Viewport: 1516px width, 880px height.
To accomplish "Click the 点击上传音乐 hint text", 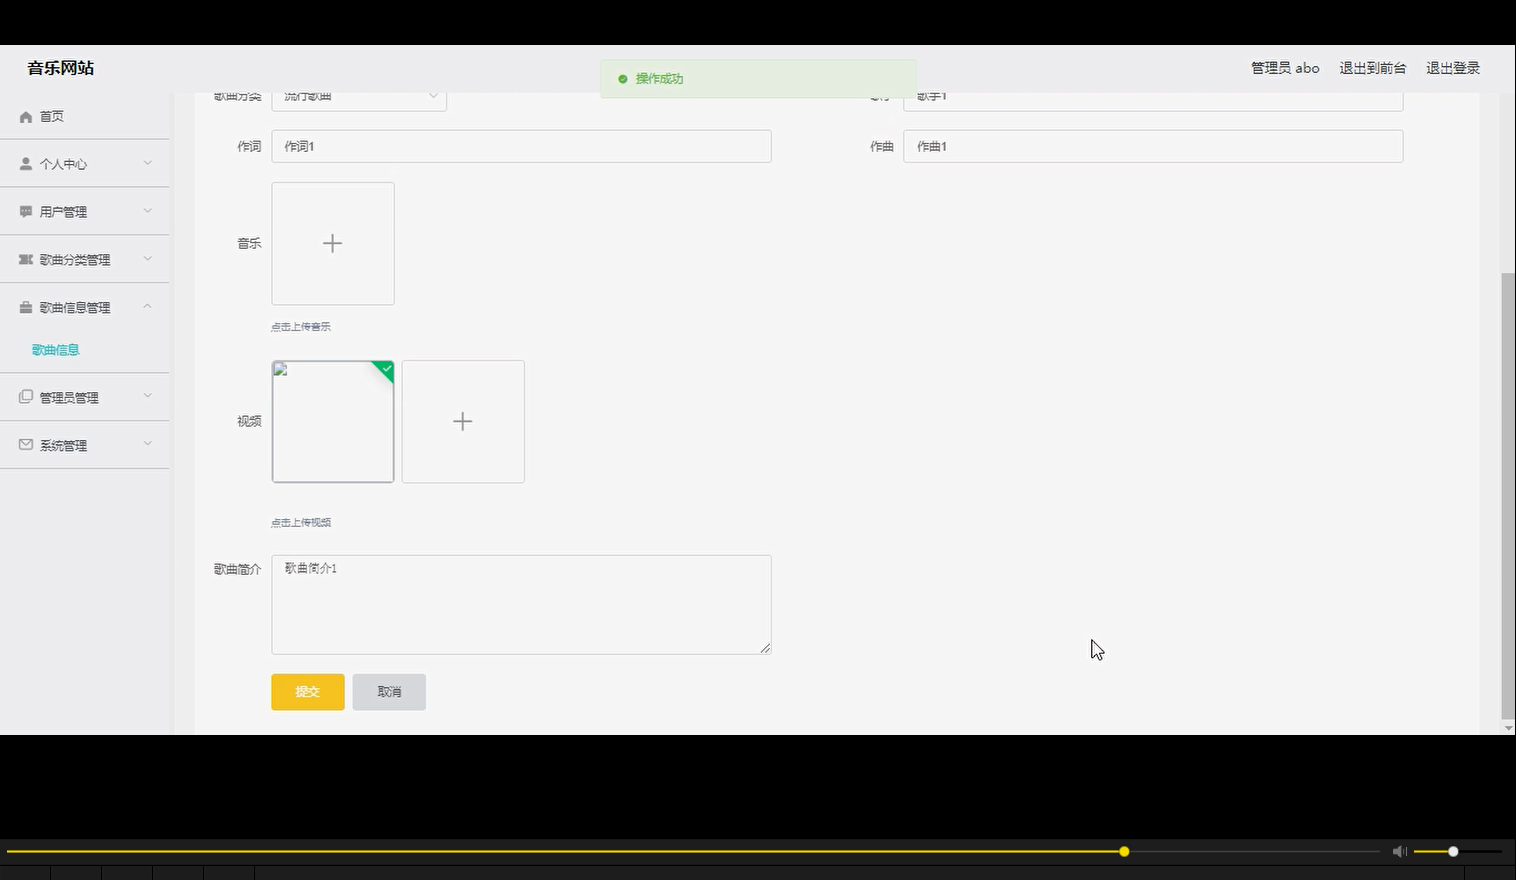I will 301,327.
